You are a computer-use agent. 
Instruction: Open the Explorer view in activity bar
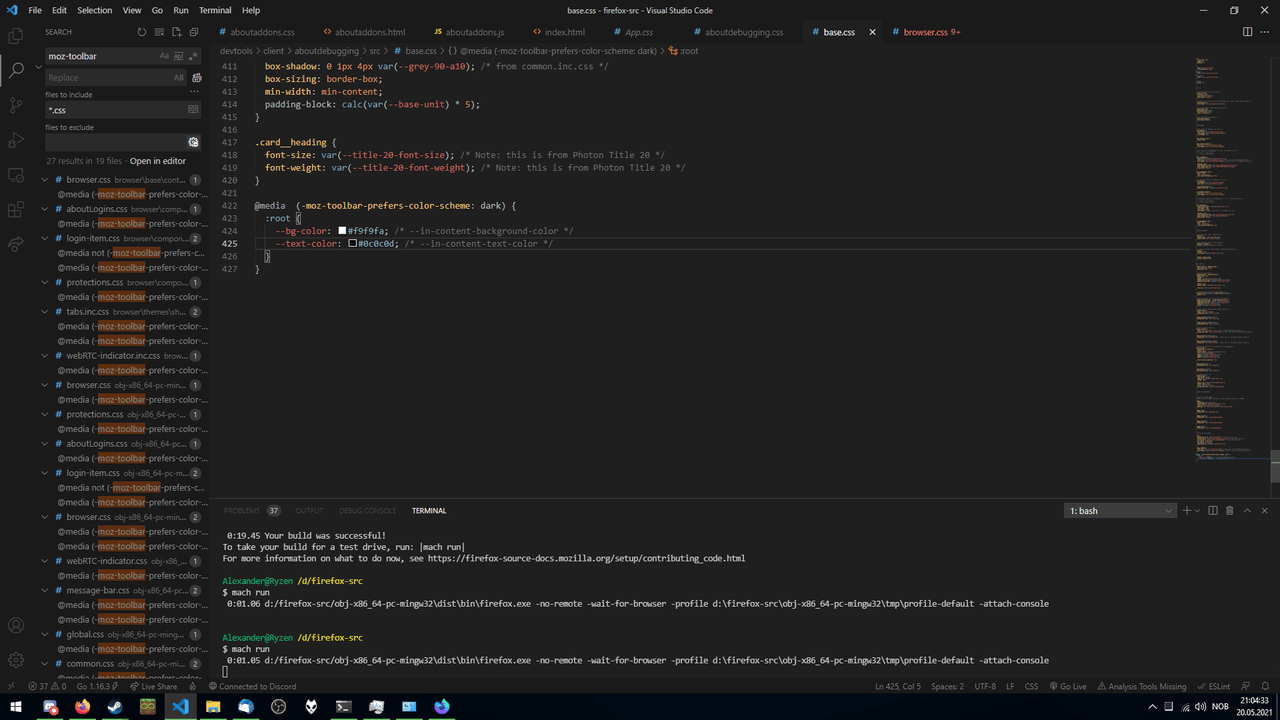[16, 36]
